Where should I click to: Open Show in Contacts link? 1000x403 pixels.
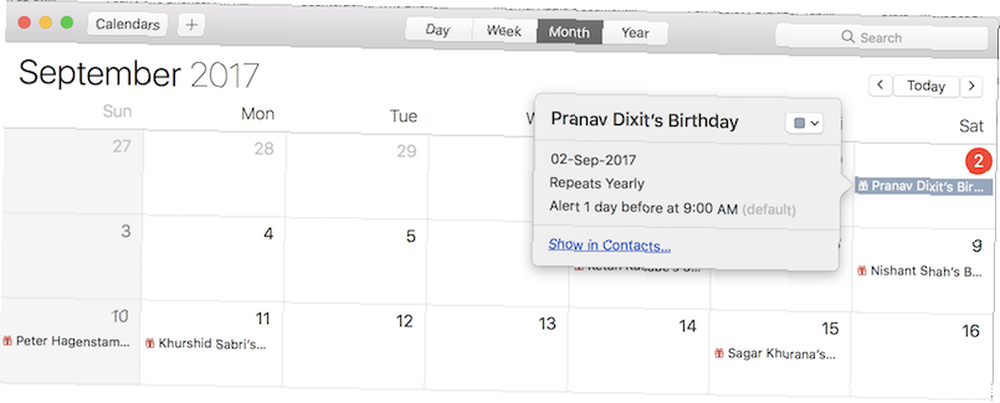pyautogui.click(x=609, y=245)
